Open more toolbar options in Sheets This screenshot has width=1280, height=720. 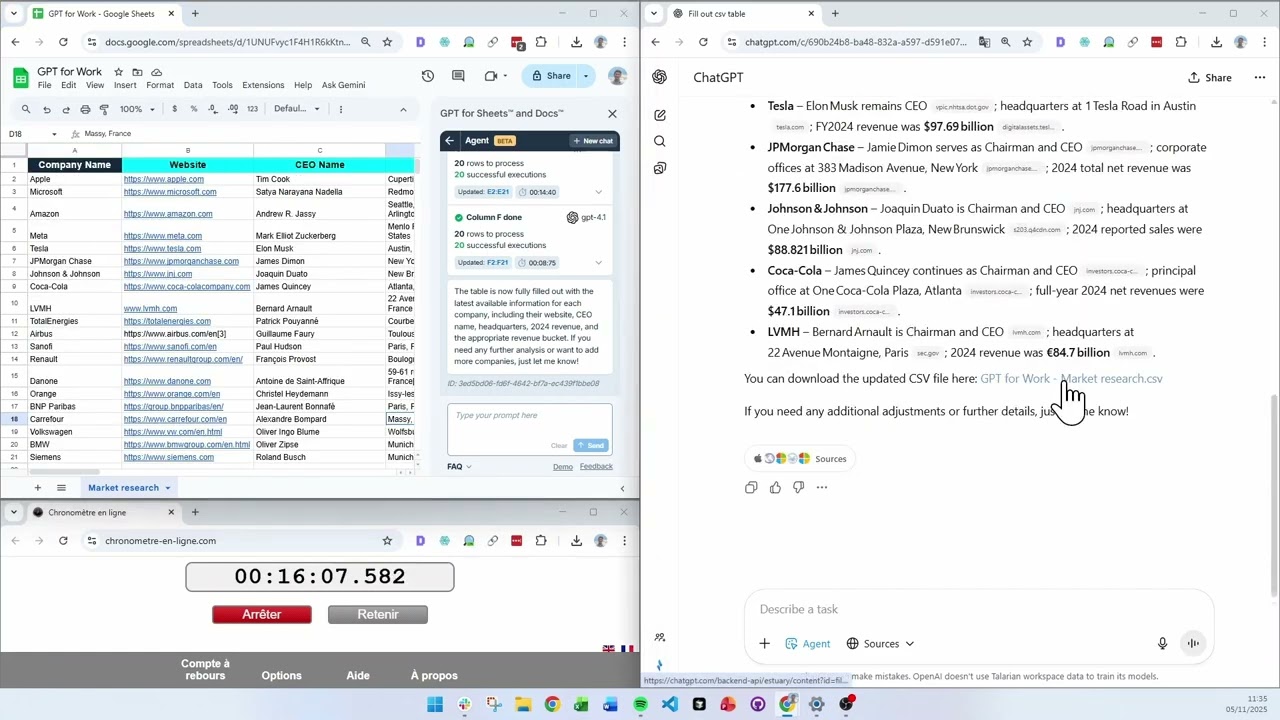341,109
